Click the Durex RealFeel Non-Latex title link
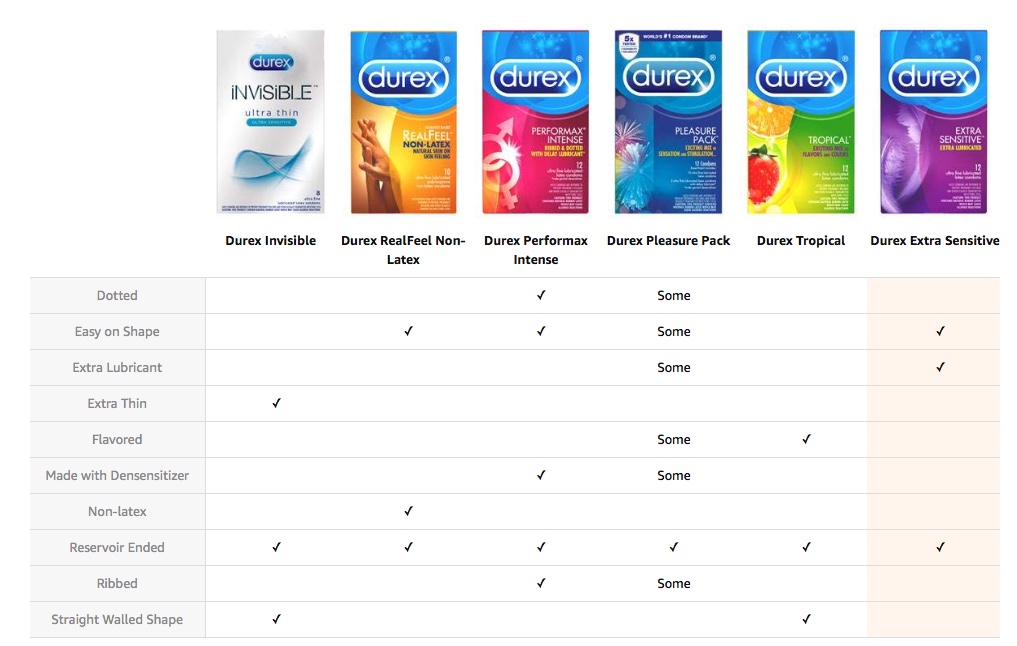 point(403,250)
